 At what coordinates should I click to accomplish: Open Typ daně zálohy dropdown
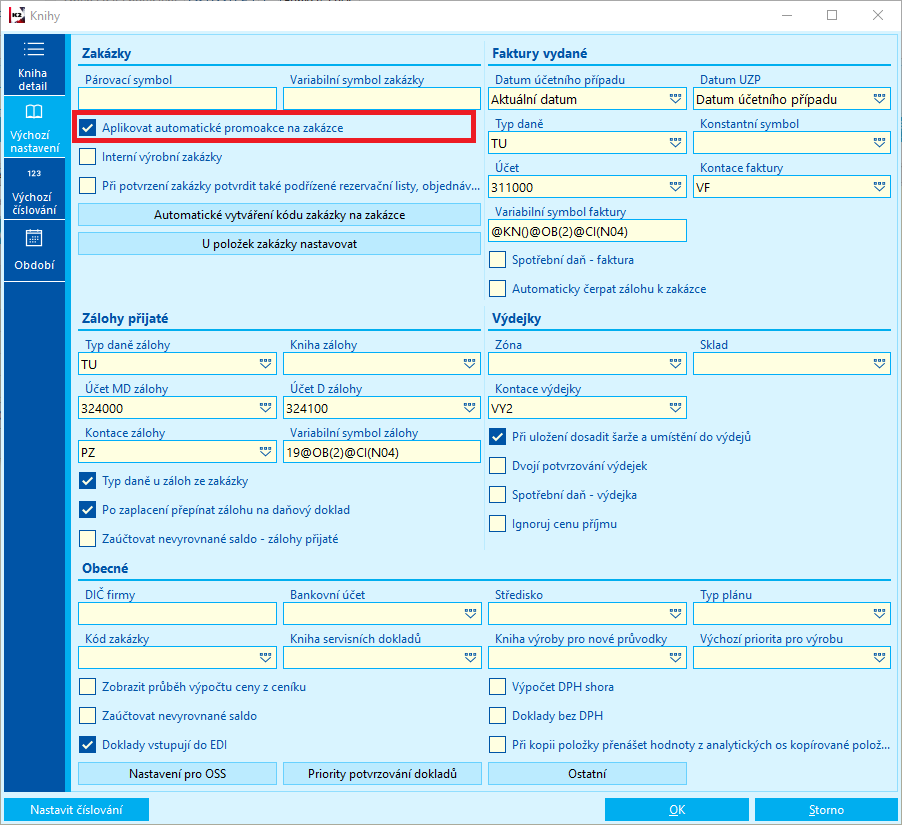coord(265,364)
